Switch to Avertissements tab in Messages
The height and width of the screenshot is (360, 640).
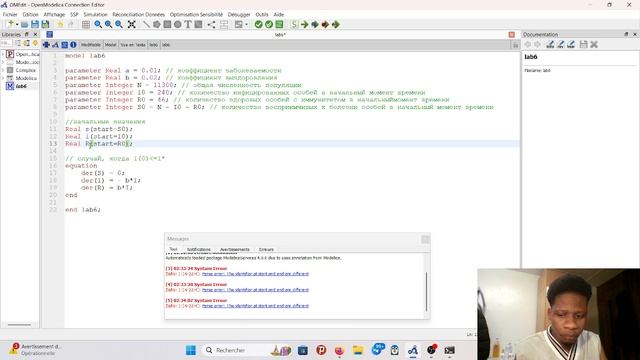pos(234,249)
